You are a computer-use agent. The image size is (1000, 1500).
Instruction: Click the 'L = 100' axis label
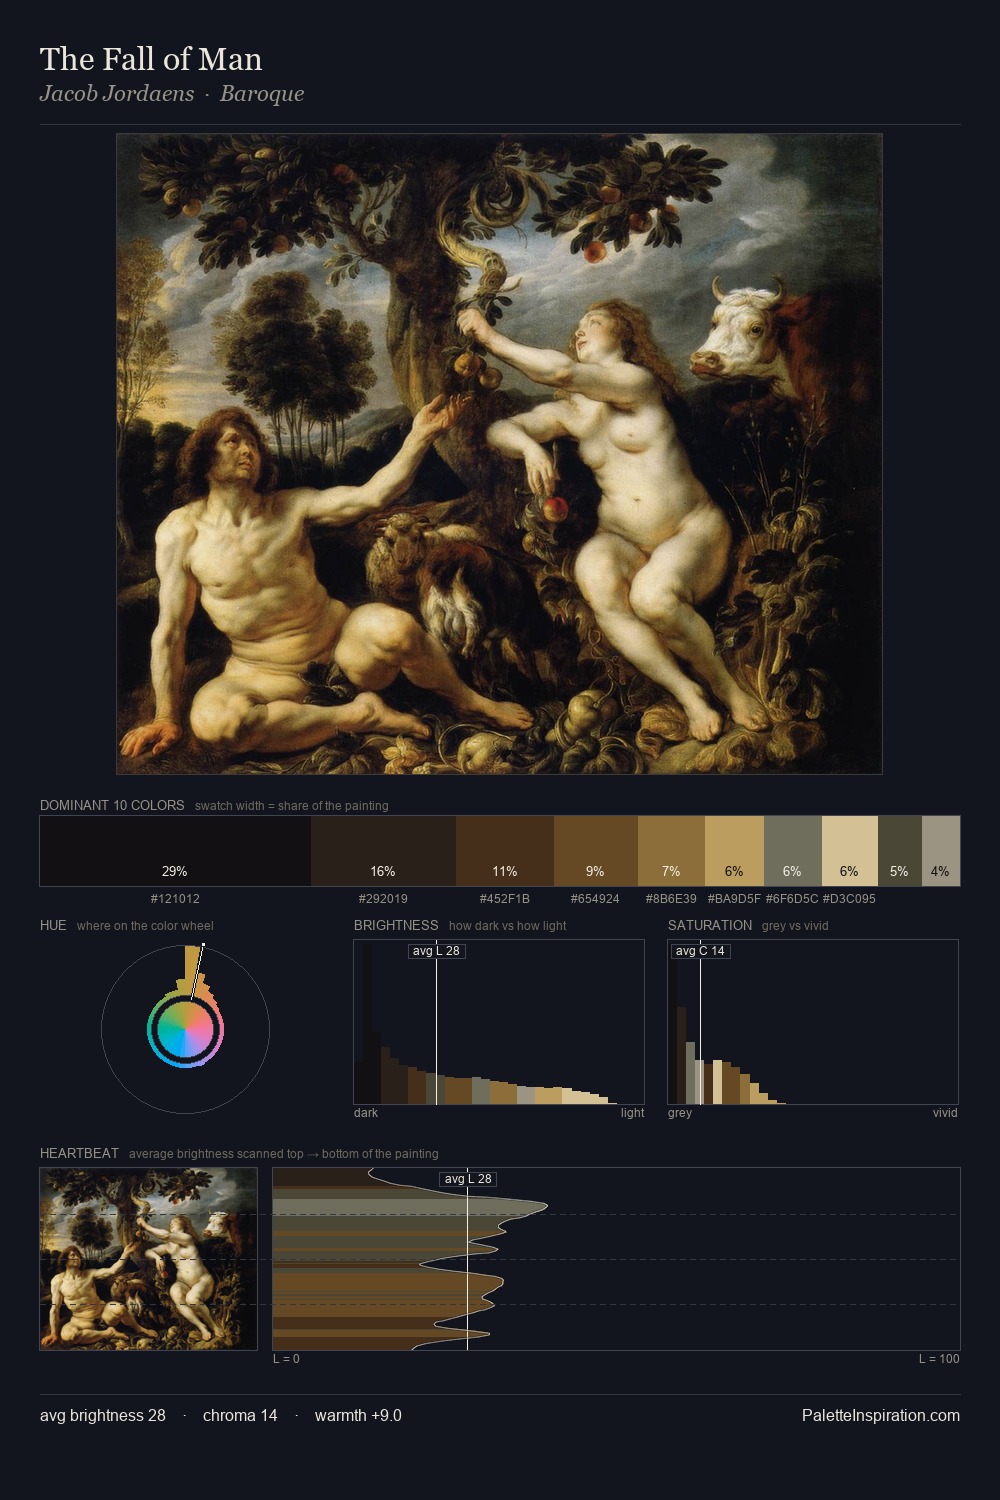point(939,1359)
